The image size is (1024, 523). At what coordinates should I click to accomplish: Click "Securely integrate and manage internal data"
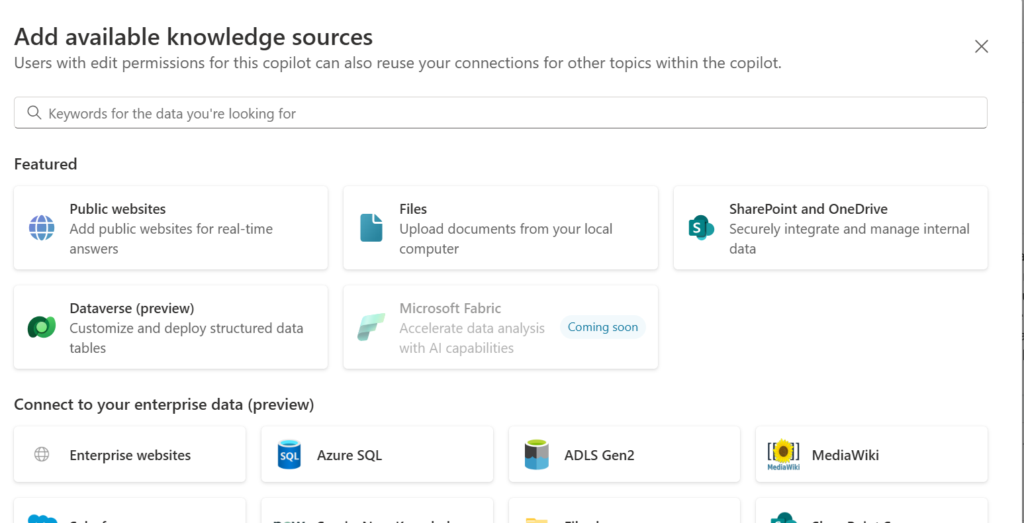tap(849, 239)
